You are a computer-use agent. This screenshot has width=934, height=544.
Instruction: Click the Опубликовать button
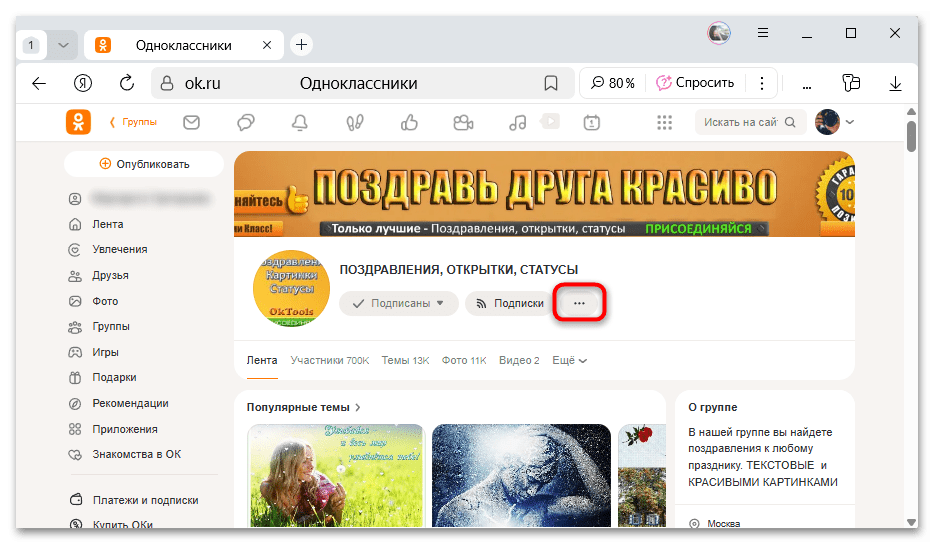tap(144, 164)
